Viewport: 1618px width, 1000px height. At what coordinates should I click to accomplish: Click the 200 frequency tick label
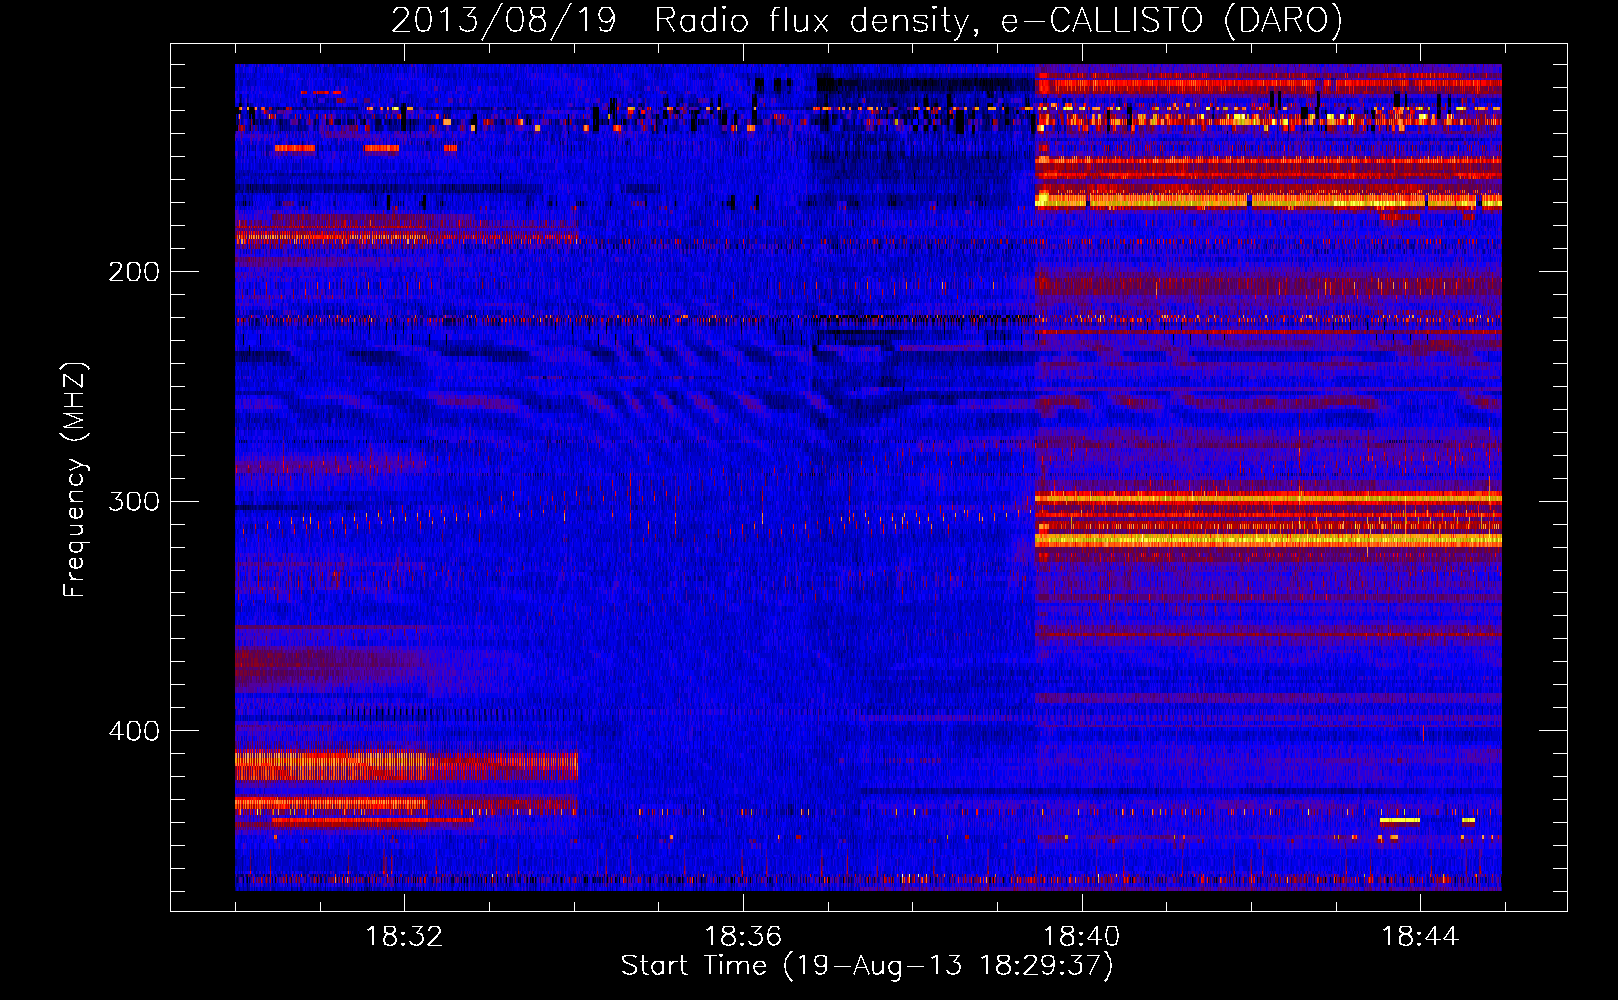(134, 272)
